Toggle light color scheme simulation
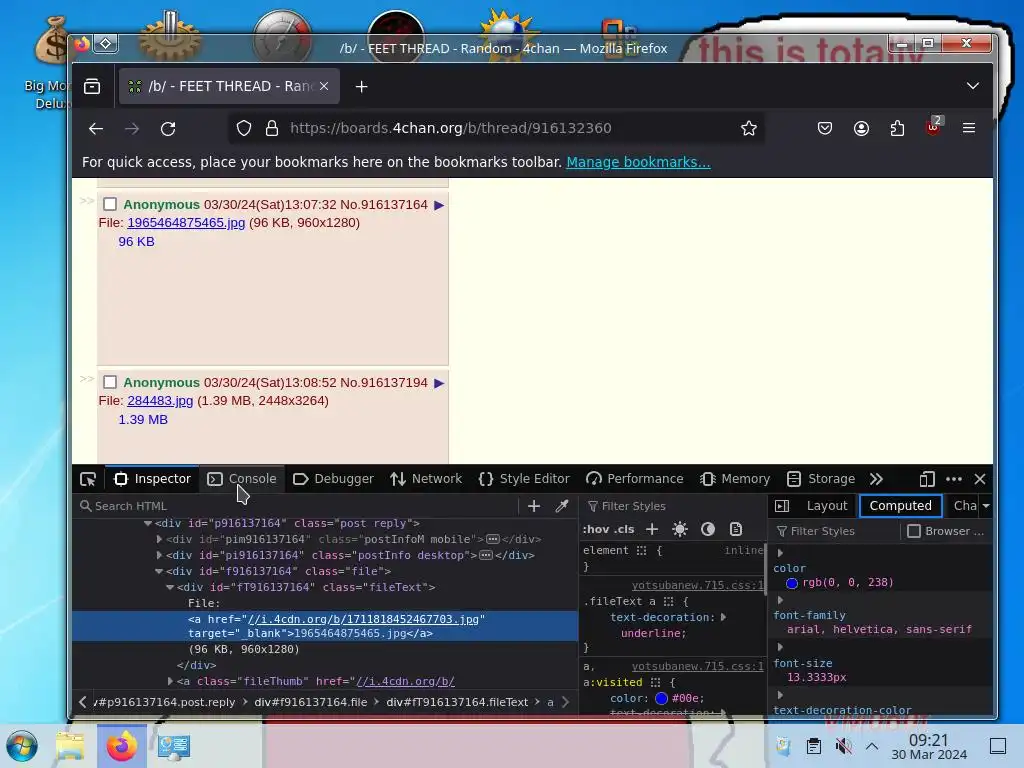Image resolution: width=1024 pixels, height=768 pixels. coord(680,529)
